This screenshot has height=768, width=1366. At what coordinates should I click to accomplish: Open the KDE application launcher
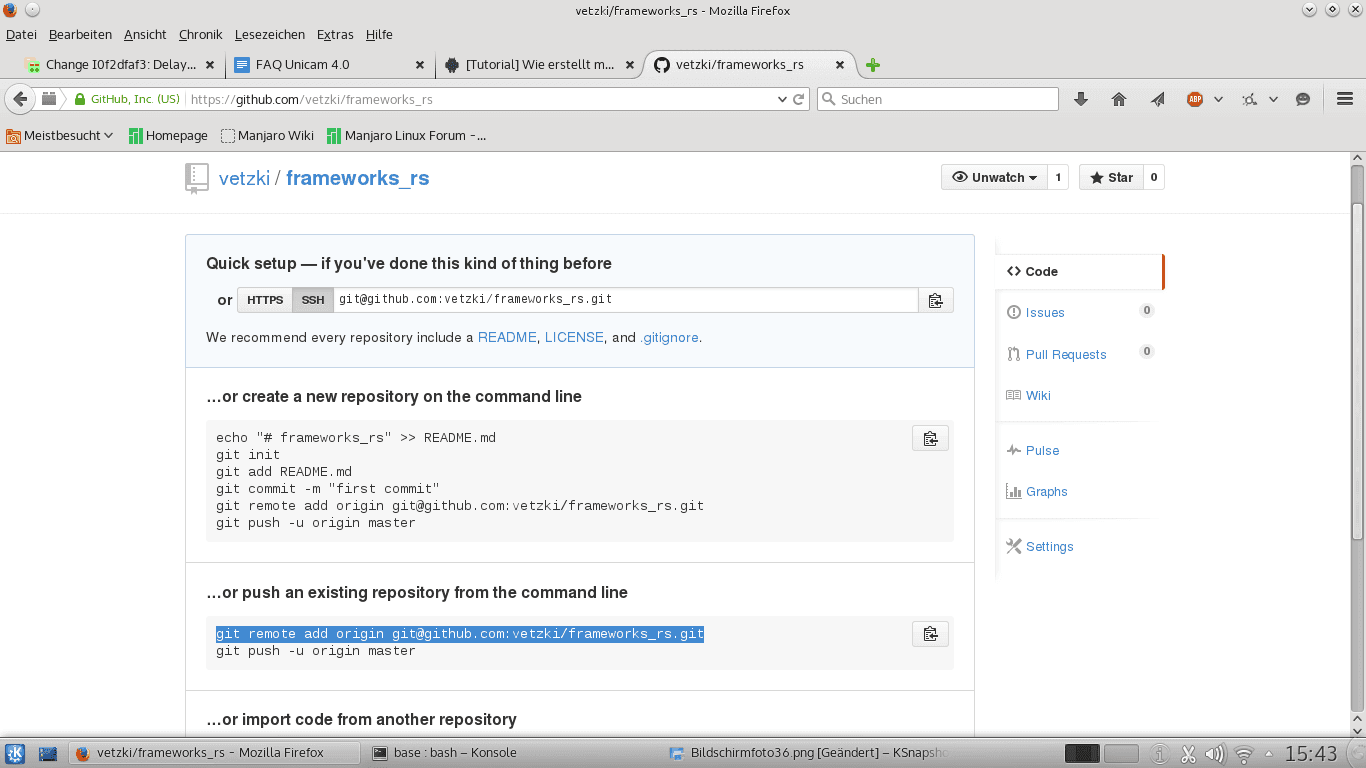[x=16, y=754]
